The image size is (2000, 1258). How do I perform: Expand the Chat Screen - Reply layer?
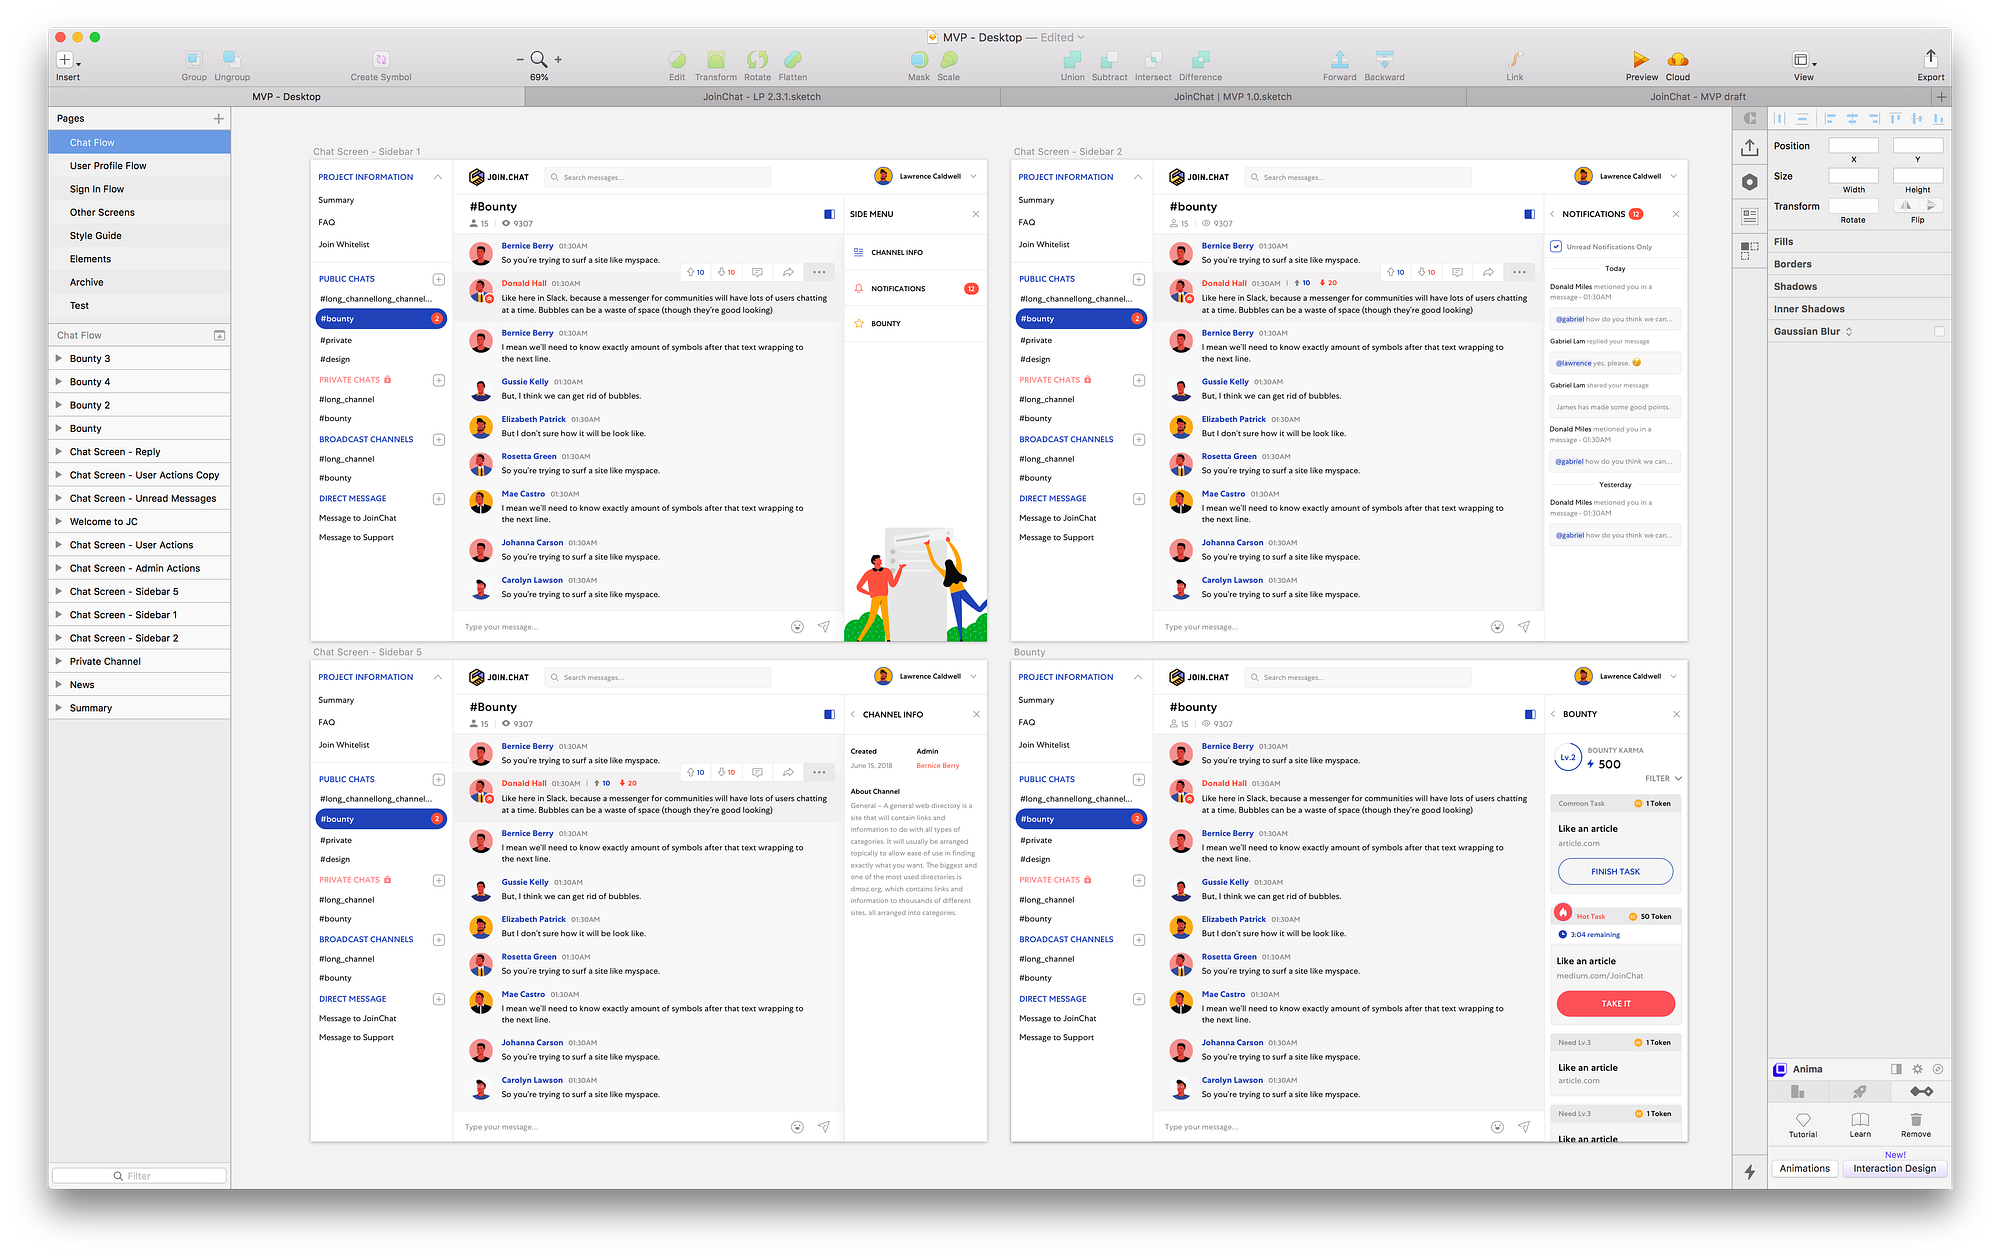click(x=58, y=452)
